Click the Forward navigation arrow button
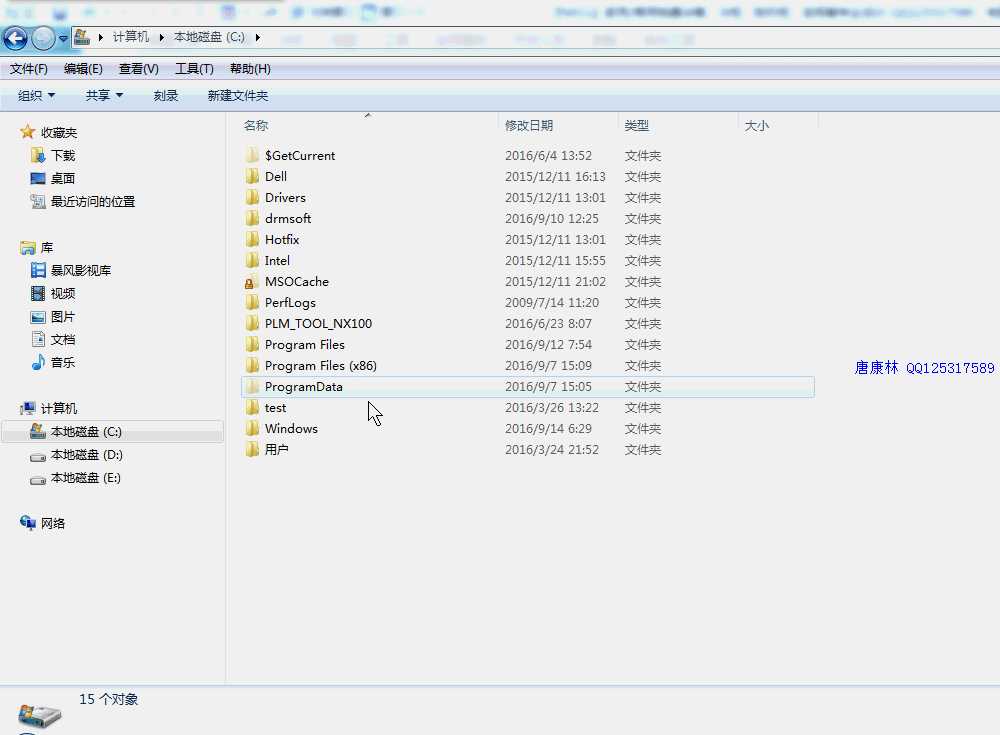The width and height of the screenshot is (1000, 735). click(43, 39)
